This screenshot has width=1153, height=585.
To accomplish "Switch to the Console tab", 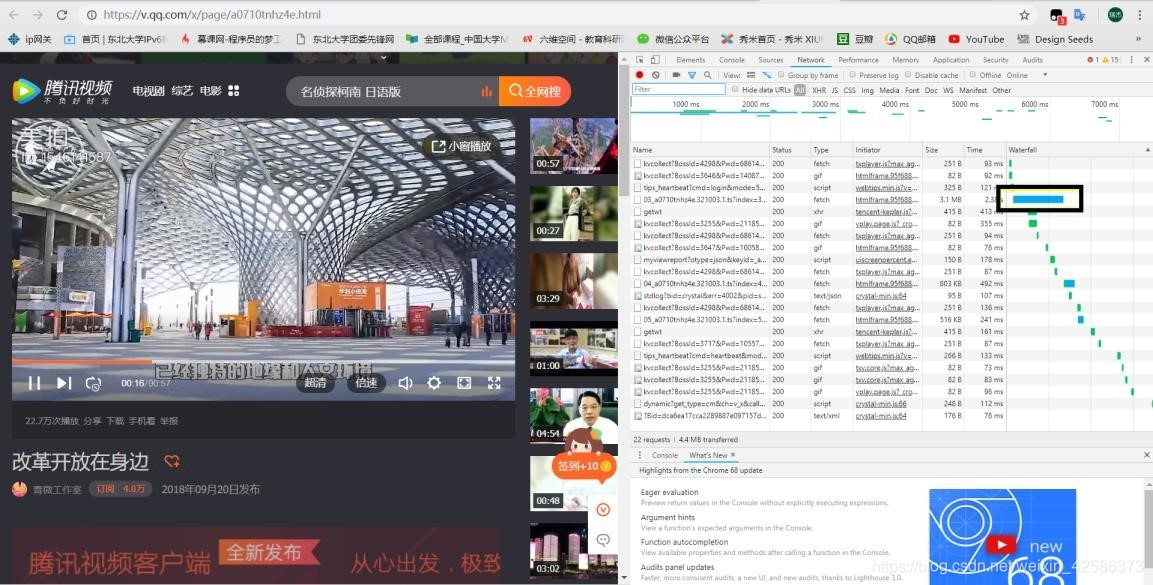I will (x=732, y=60).
